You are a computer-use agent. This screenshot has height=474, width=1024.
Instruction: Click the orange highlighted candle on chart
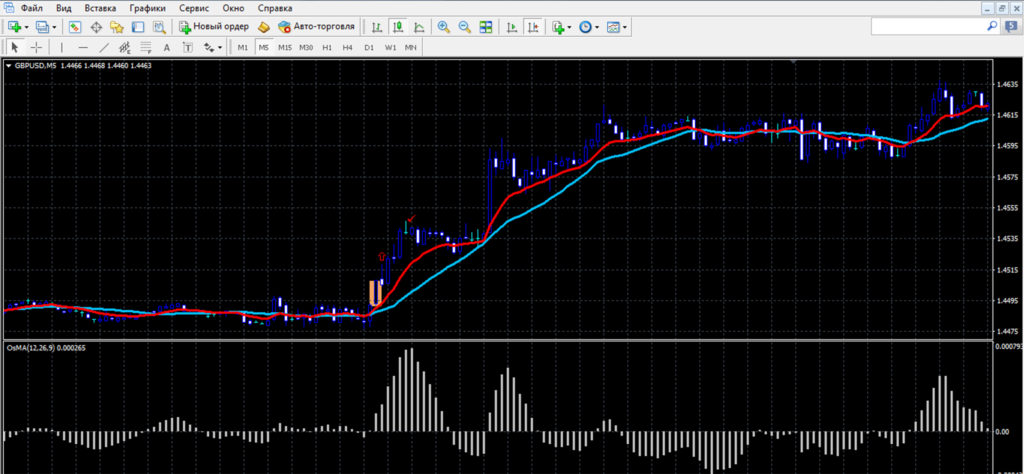375,292
